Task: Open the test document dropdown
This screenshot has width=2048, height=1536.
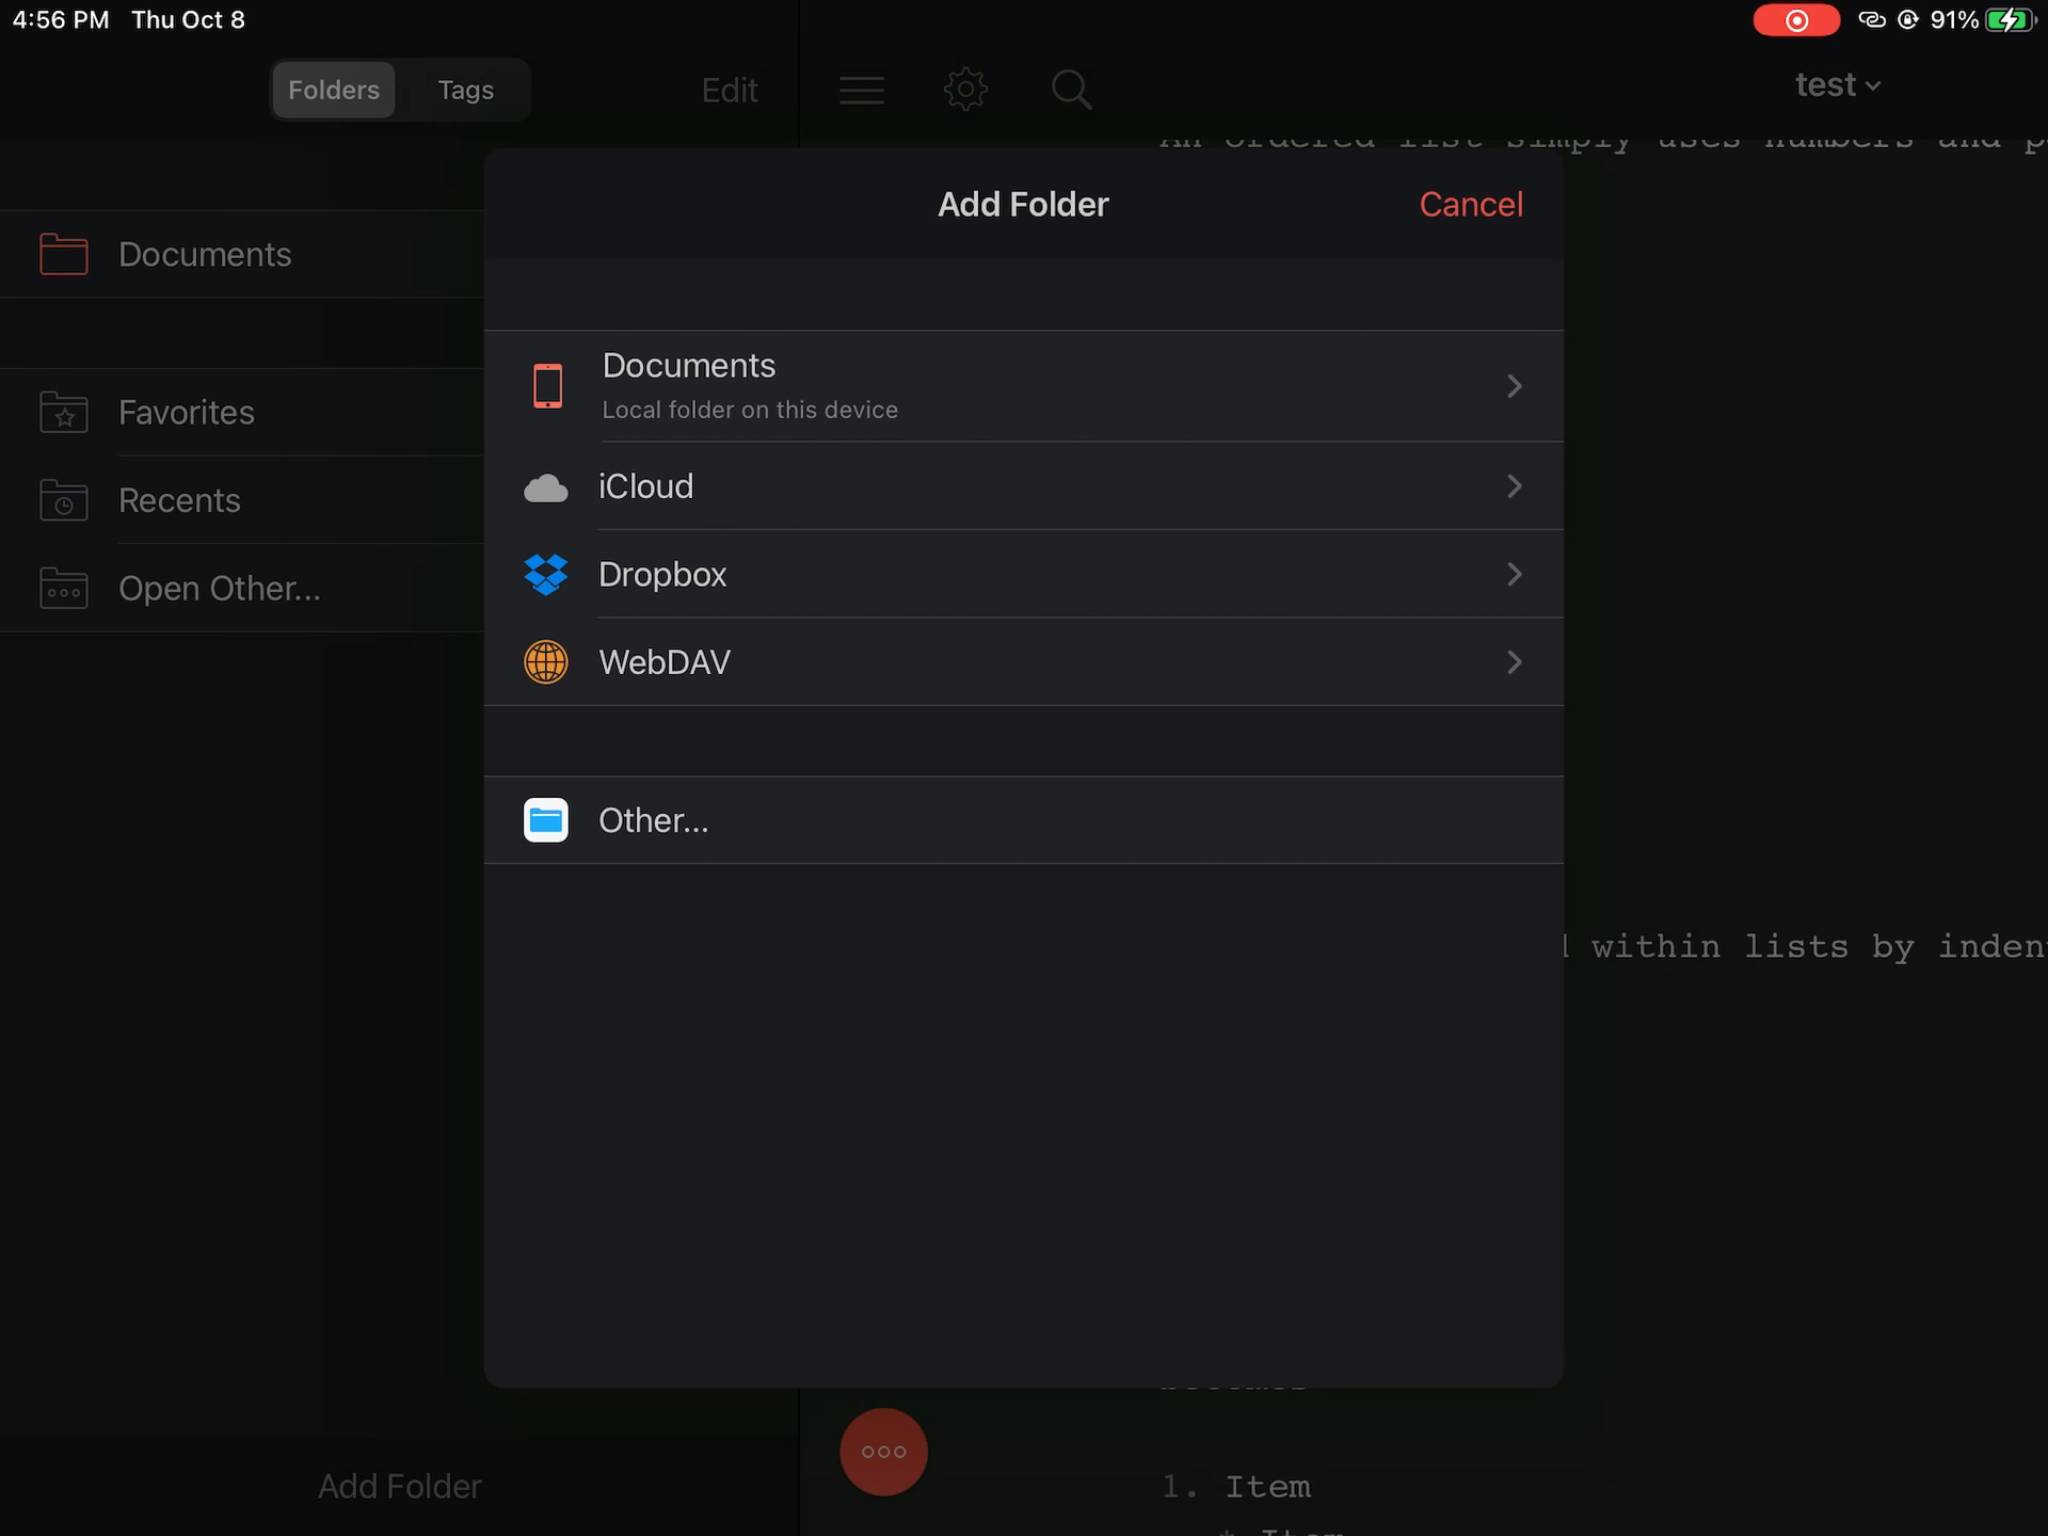Action: [x=1837, y=84]
